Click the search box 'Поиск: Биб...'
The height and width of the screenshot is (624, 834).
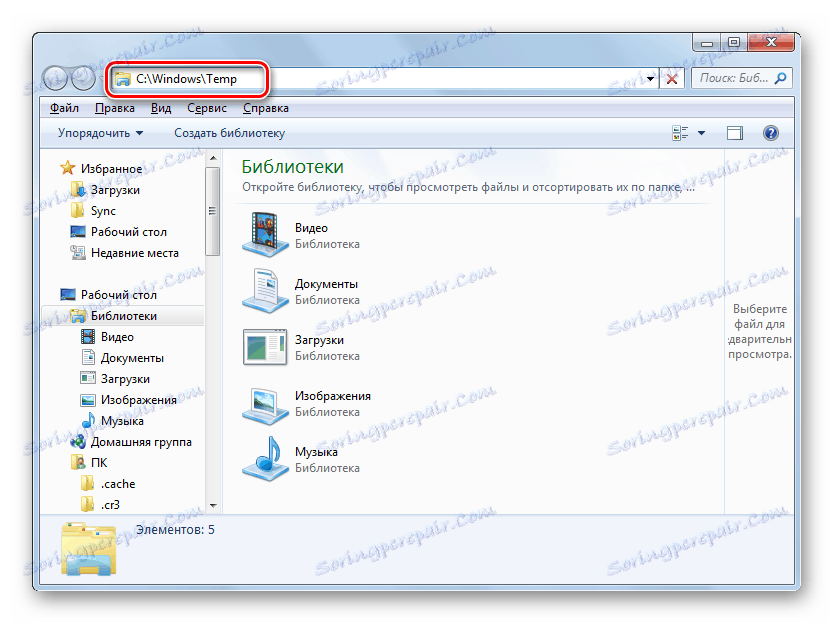(741, 78)
